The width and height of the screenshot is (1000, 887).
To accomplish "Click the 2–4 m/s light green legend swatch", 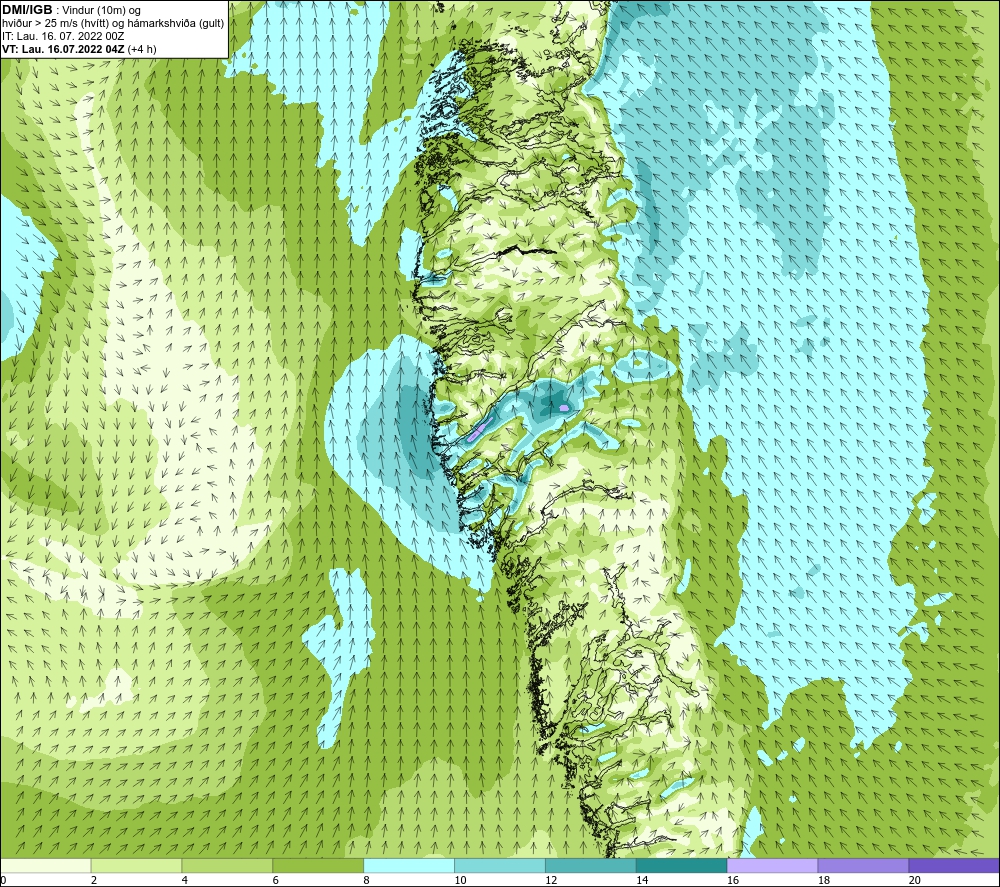I will pyautogui.click(x=136, y=865).
